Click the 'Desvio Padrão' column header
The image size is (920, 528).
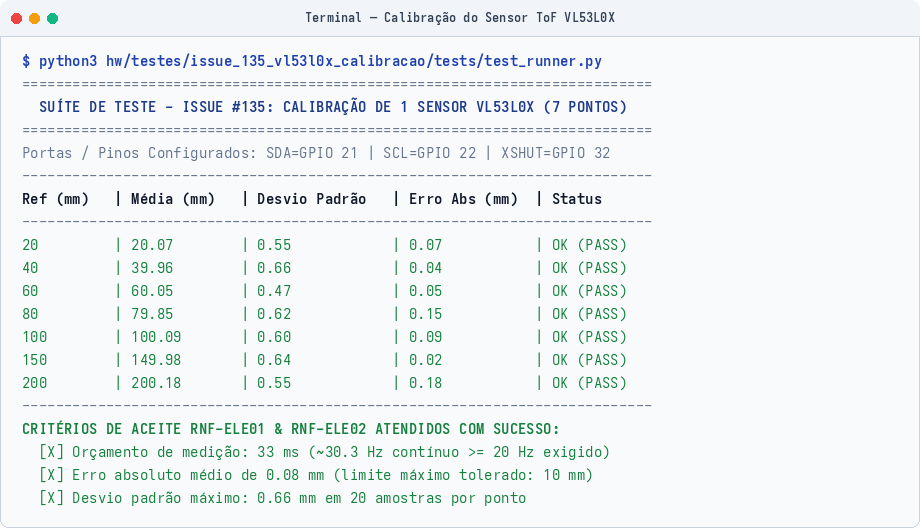coord(312,199)
